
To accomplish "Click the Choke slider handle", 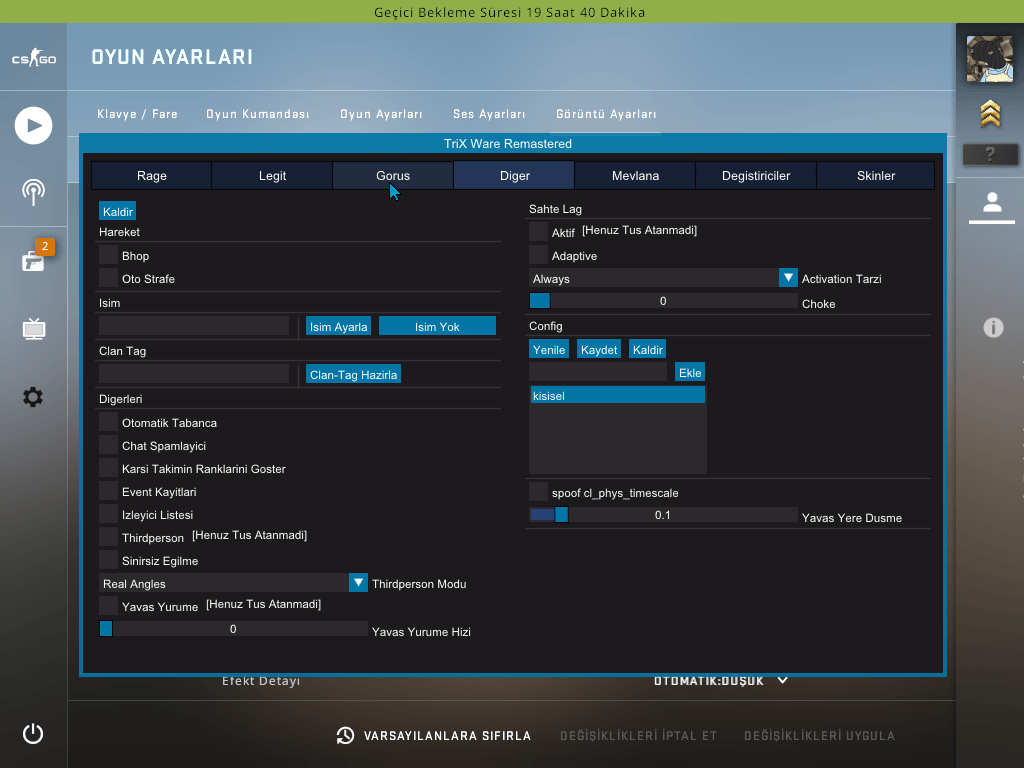I will click(x=539, y=300).
